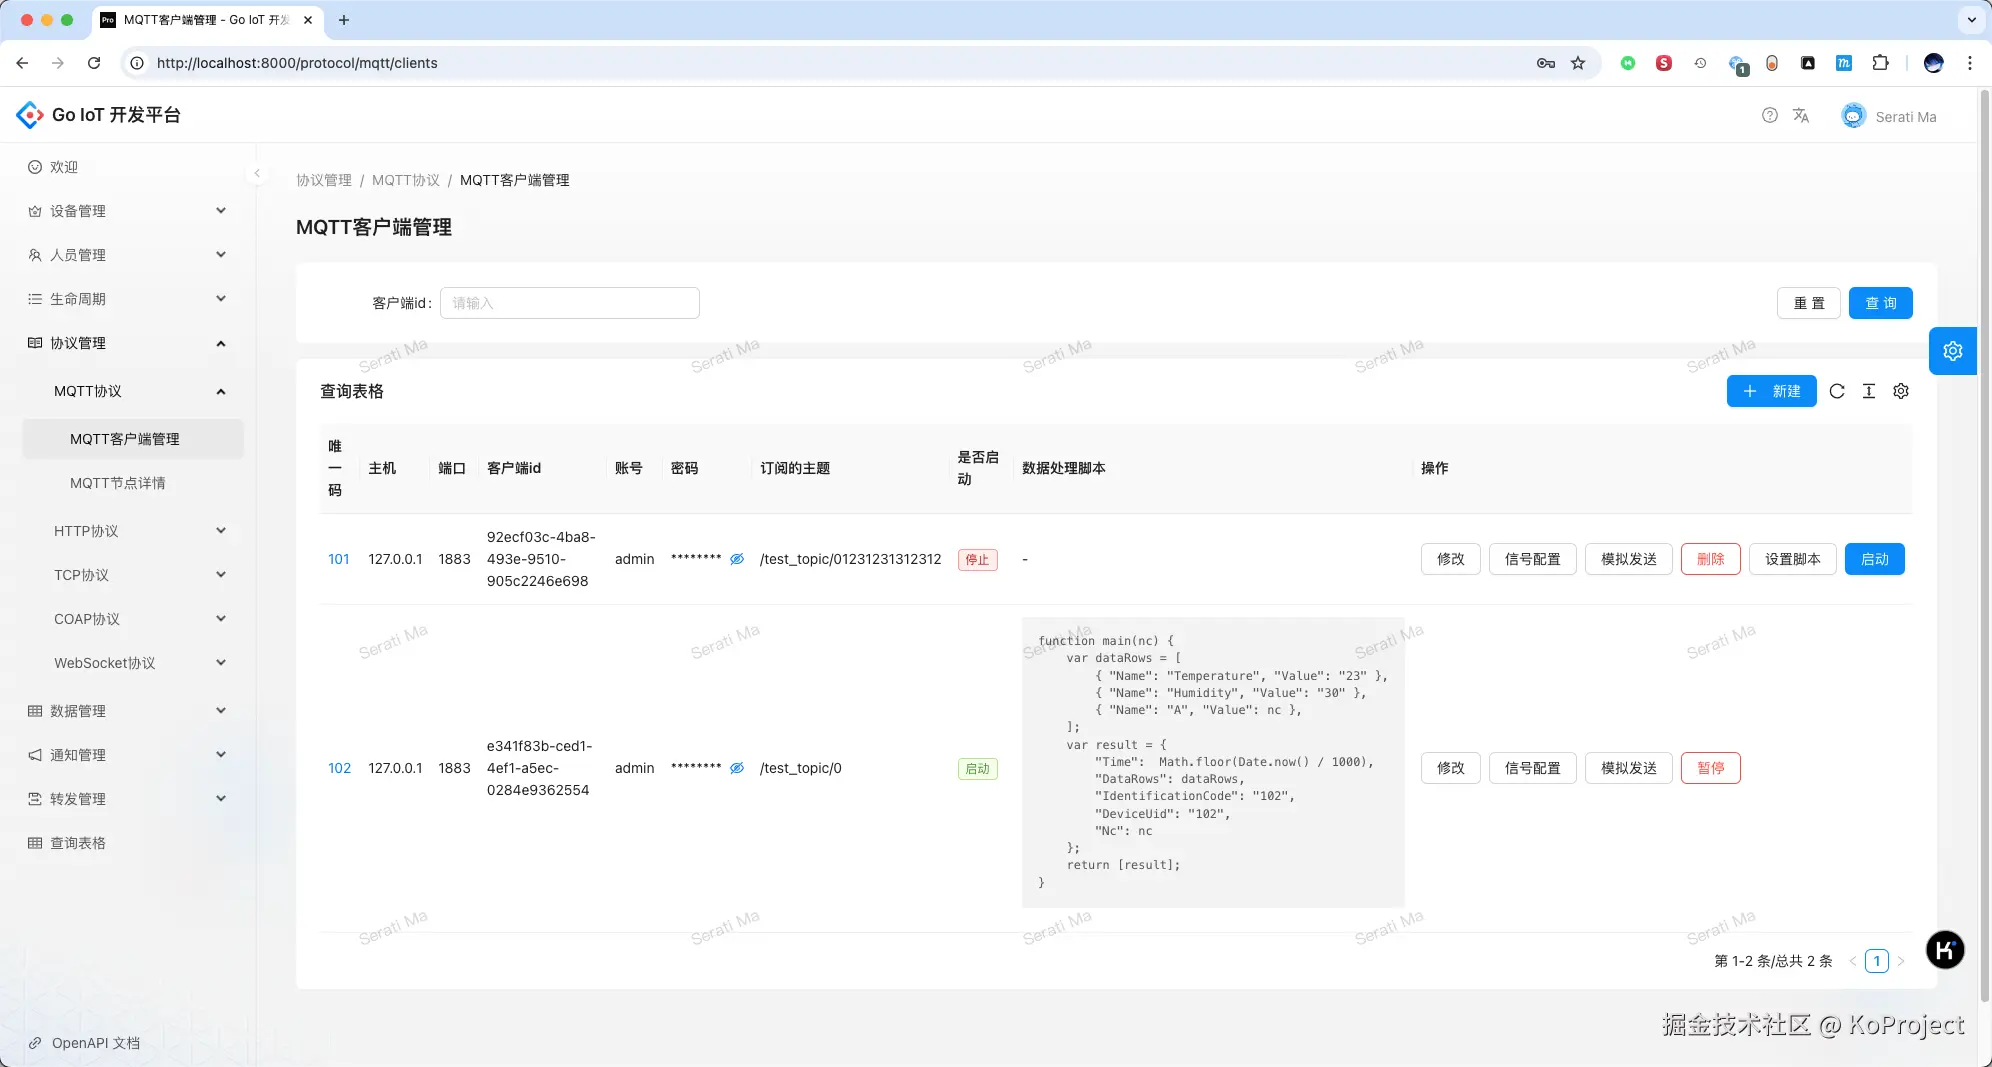
Task: Start client 101 with 启动 button
Action: 1874,559
